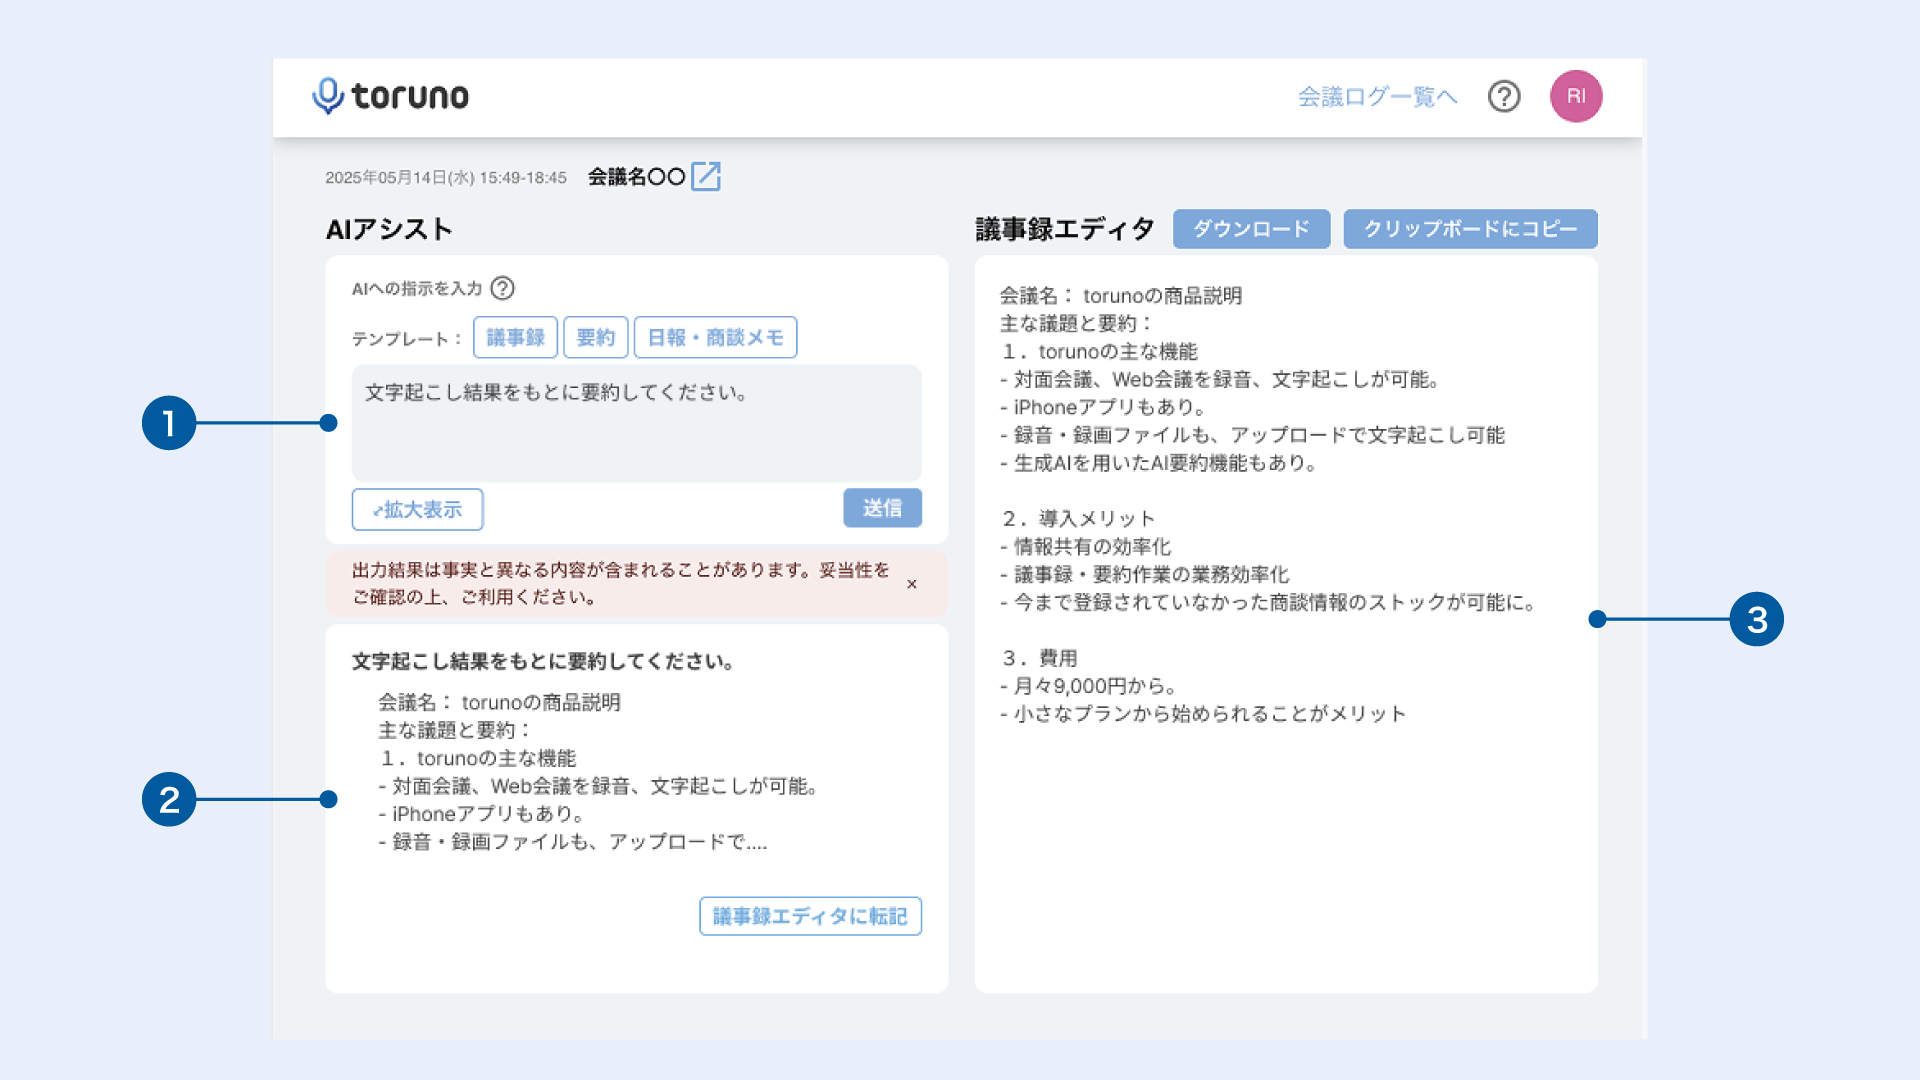Select the 議事録 template
Screen dimensions: 1920x1080
coord(516,337)
